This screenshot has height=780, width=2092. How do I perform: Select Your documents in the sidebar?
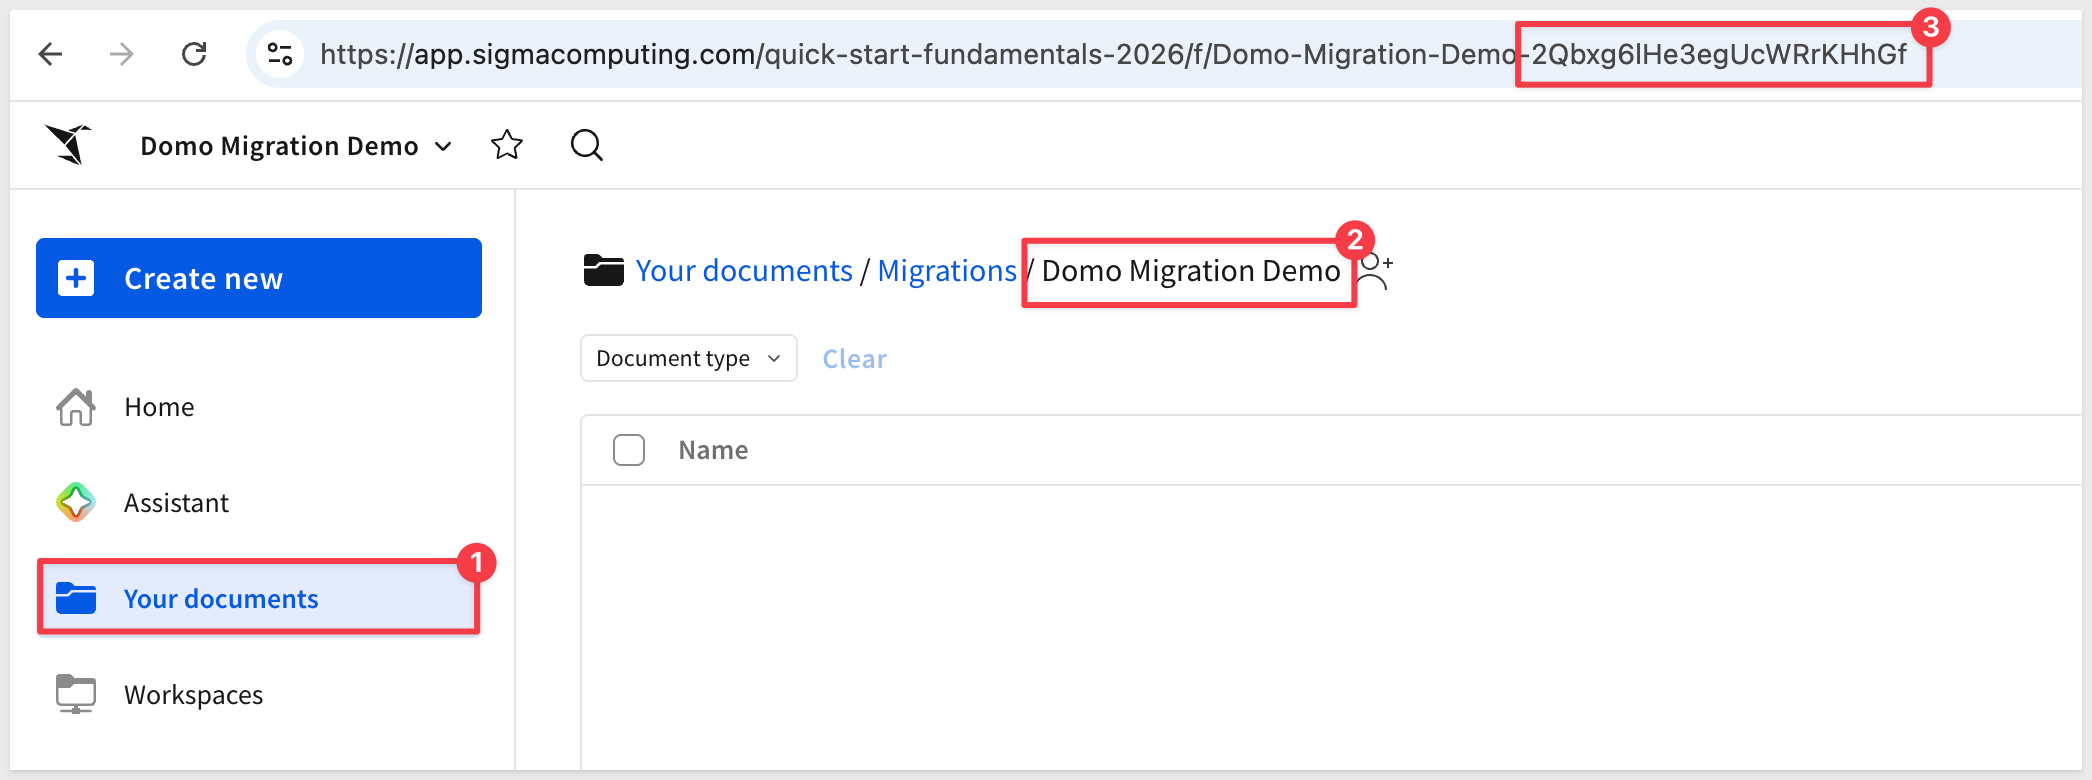click(259, 598)
